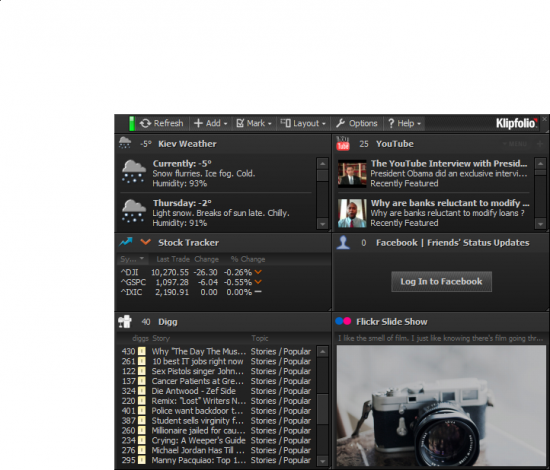Click the Flickr blue and pink dots icon
This screenshot has height=470, width=550.
(343, 321)
